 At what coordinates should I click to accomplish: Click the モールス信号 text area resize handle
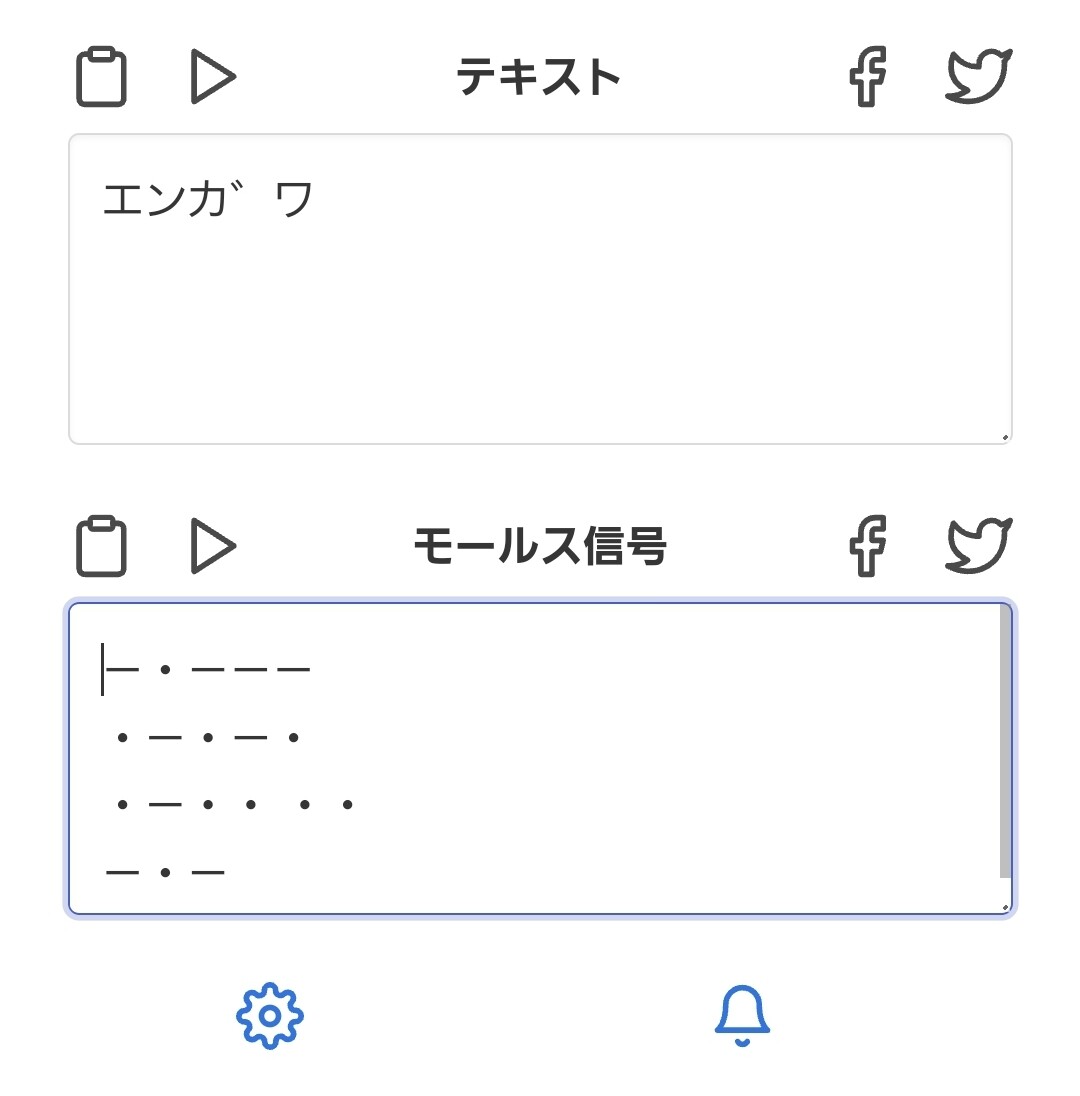coord(1005,907)
